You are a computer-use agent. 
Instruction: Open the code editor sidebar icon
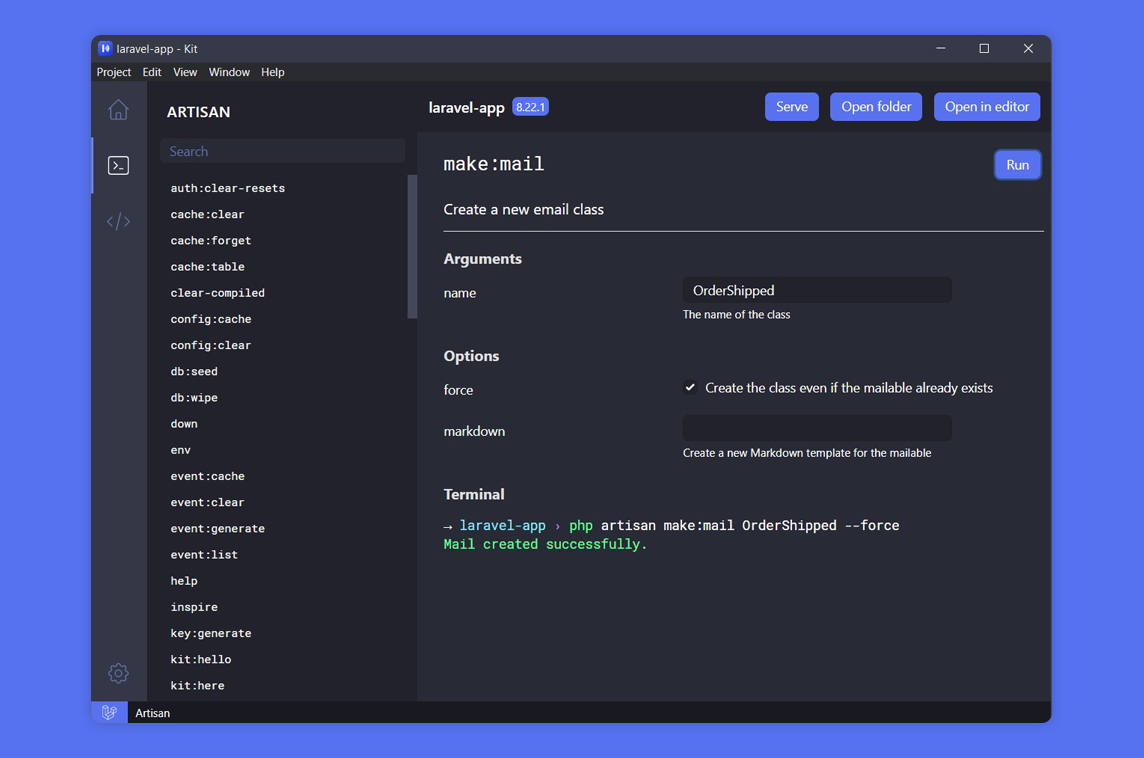118,221
